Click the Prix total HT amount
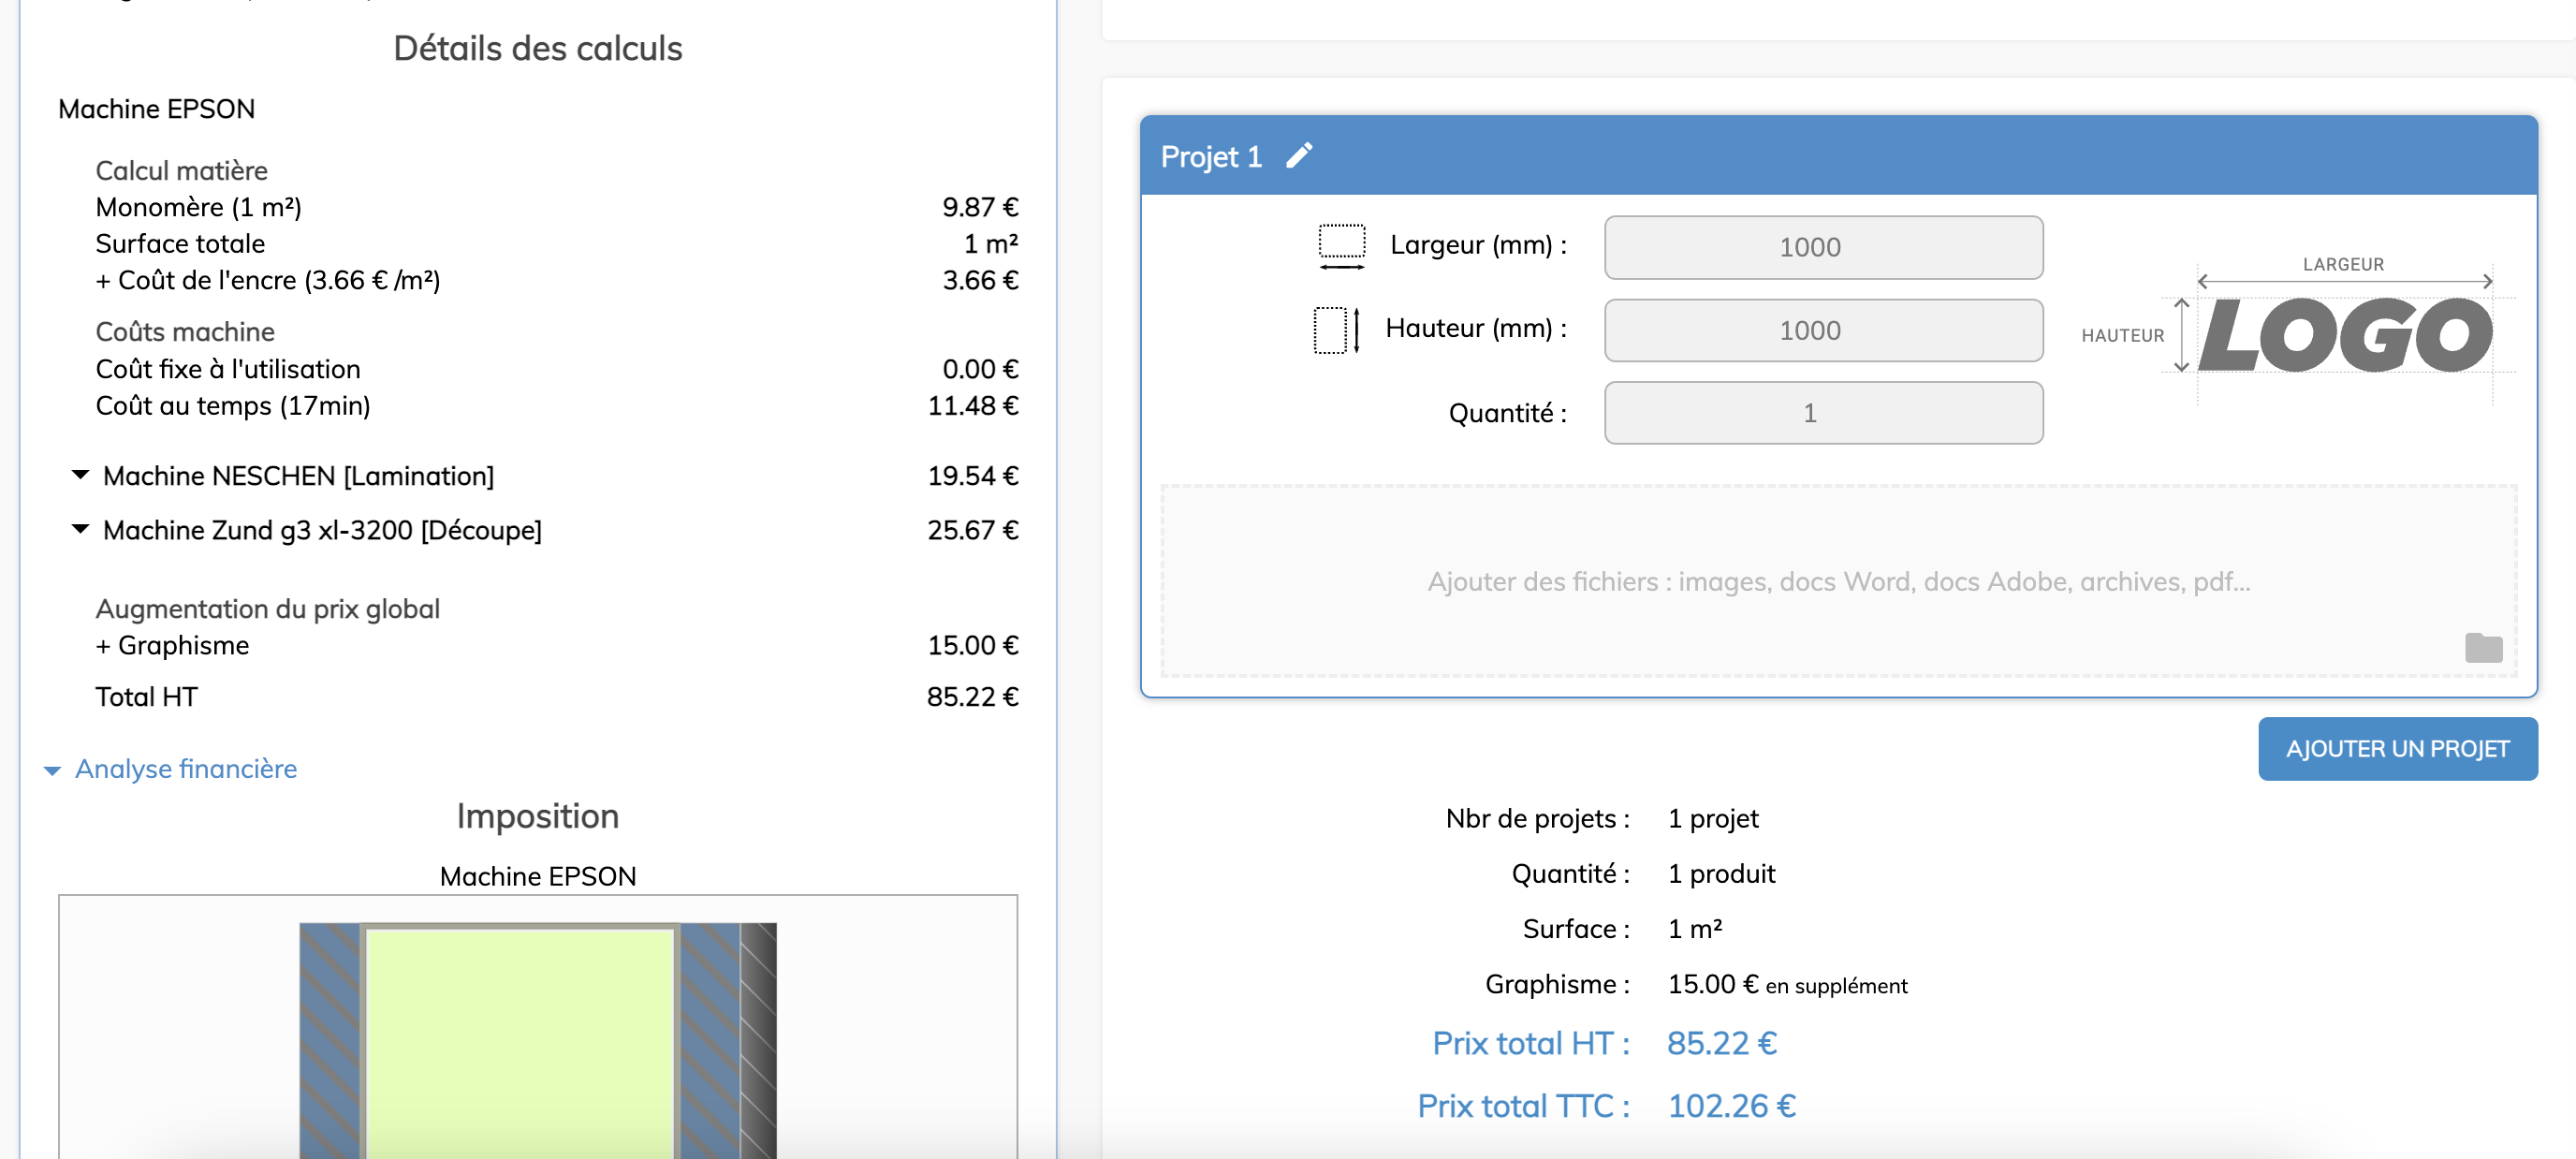The width and height of the screenshot is (2576, 1159). click(x=1721, y=1043)
